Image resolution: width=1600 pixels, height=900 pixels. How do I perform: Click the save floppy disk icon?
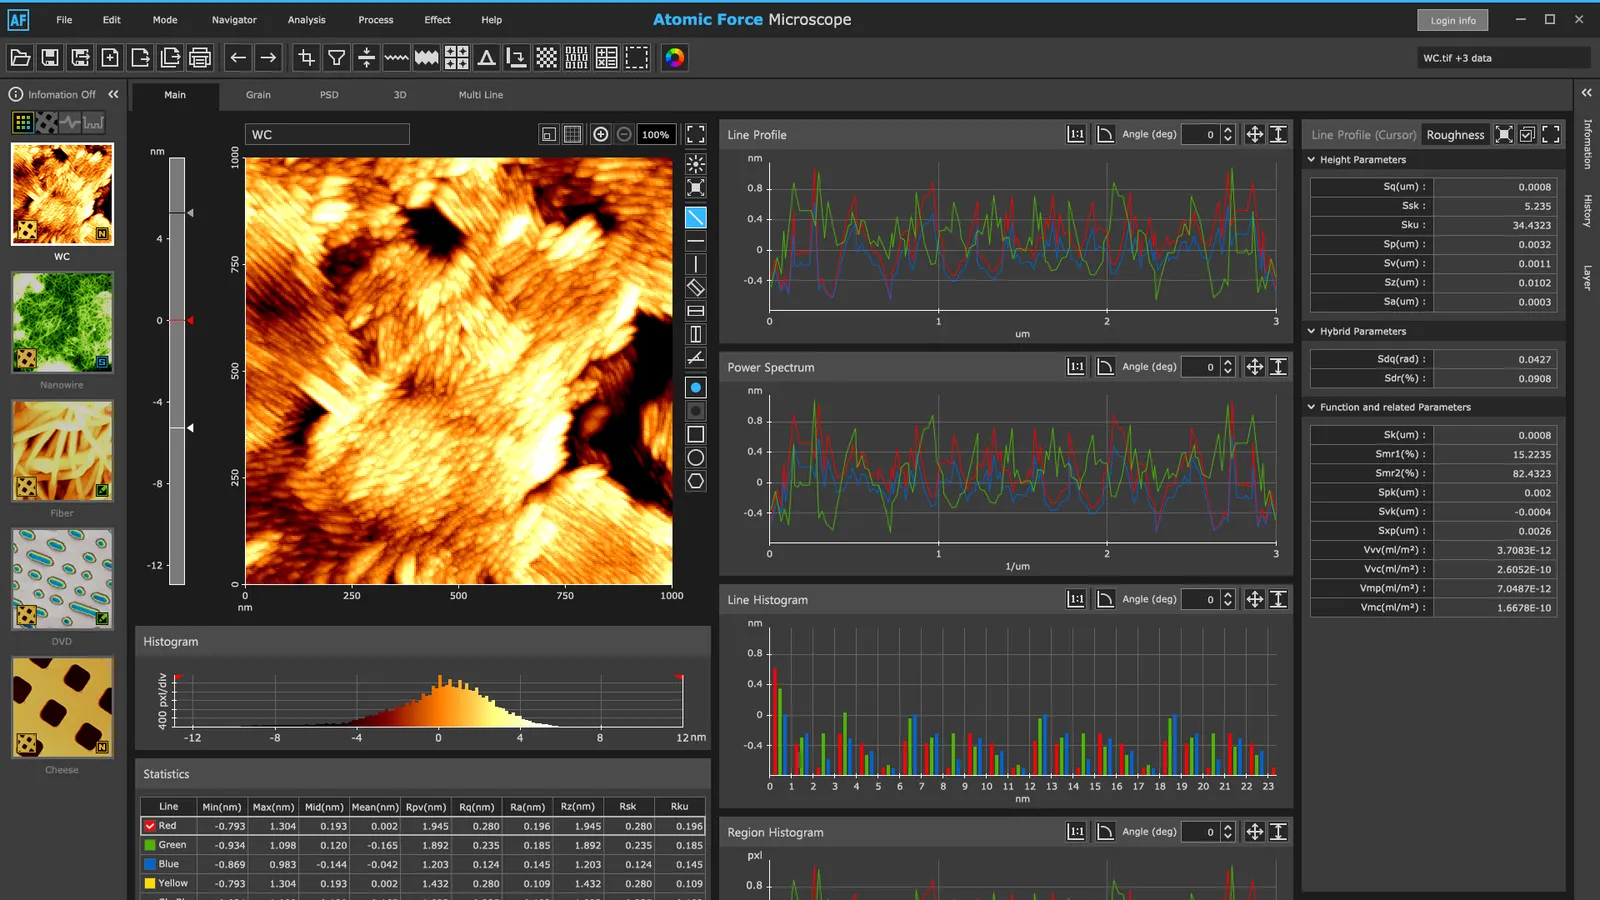click(50, 58)
